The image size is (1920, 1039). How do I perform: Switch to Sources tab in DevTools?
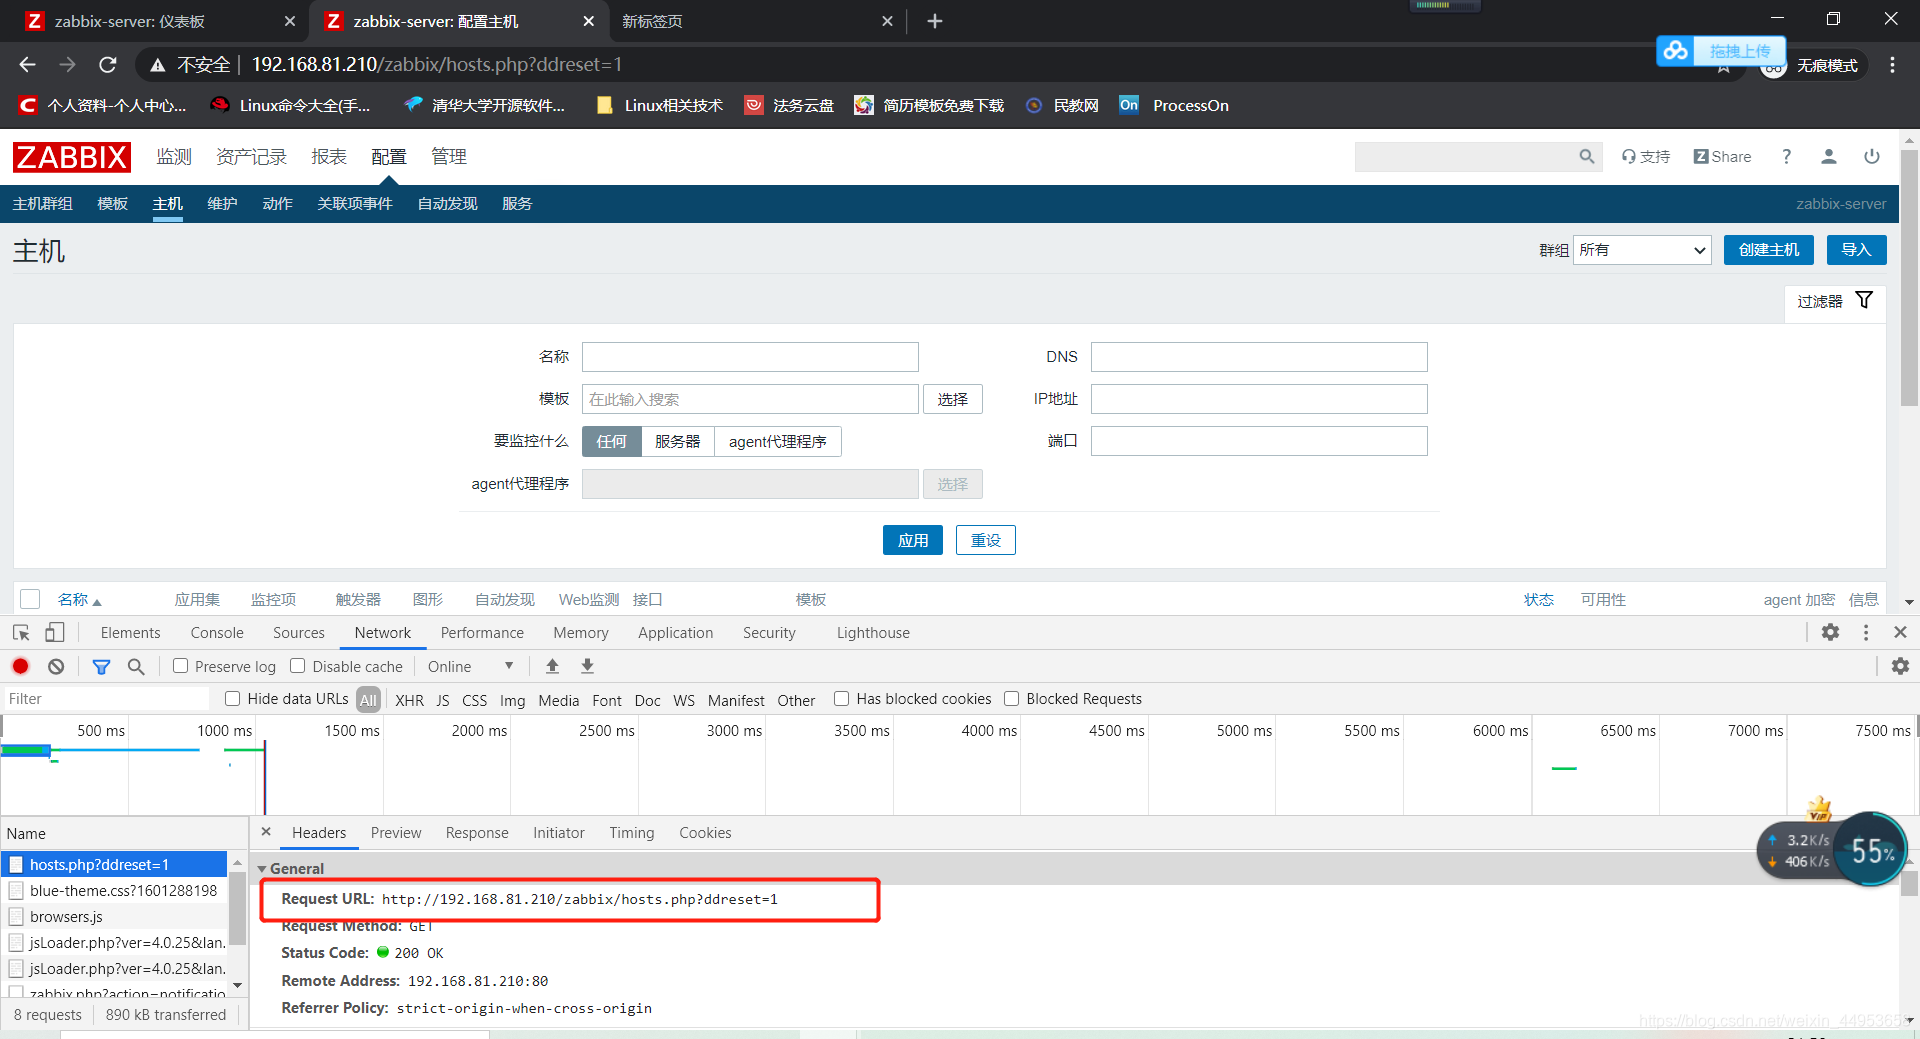tap(299, 633)
